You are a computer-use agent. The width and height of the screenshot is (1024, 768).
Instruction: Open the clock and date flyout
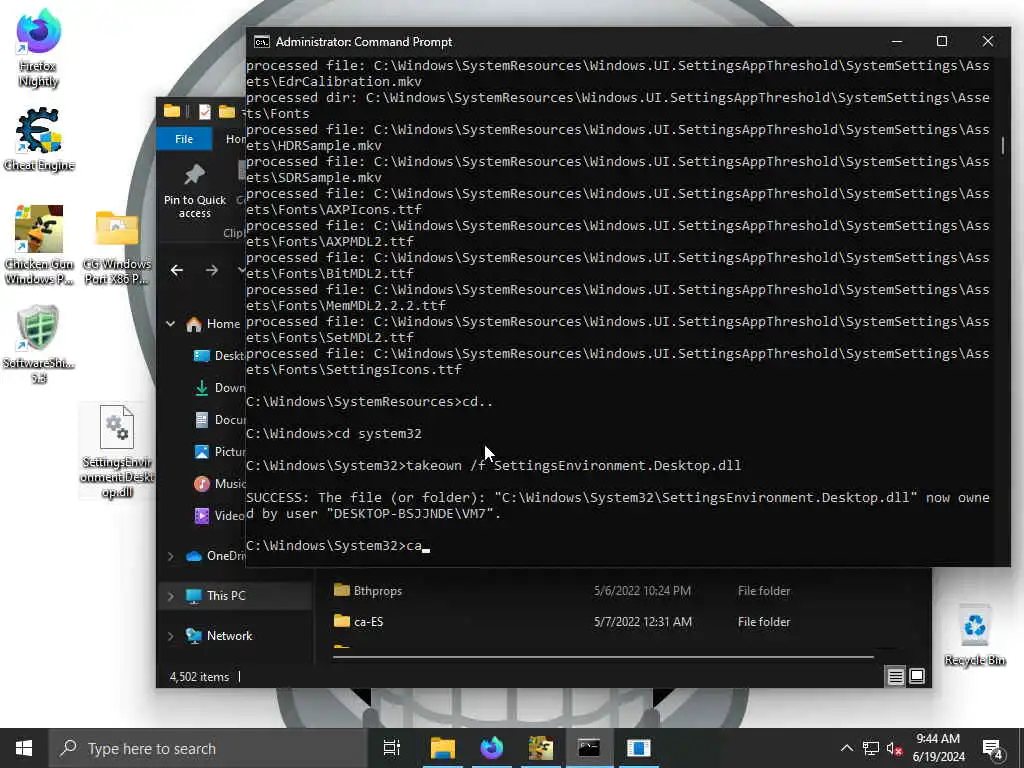(x=938, y=748)
